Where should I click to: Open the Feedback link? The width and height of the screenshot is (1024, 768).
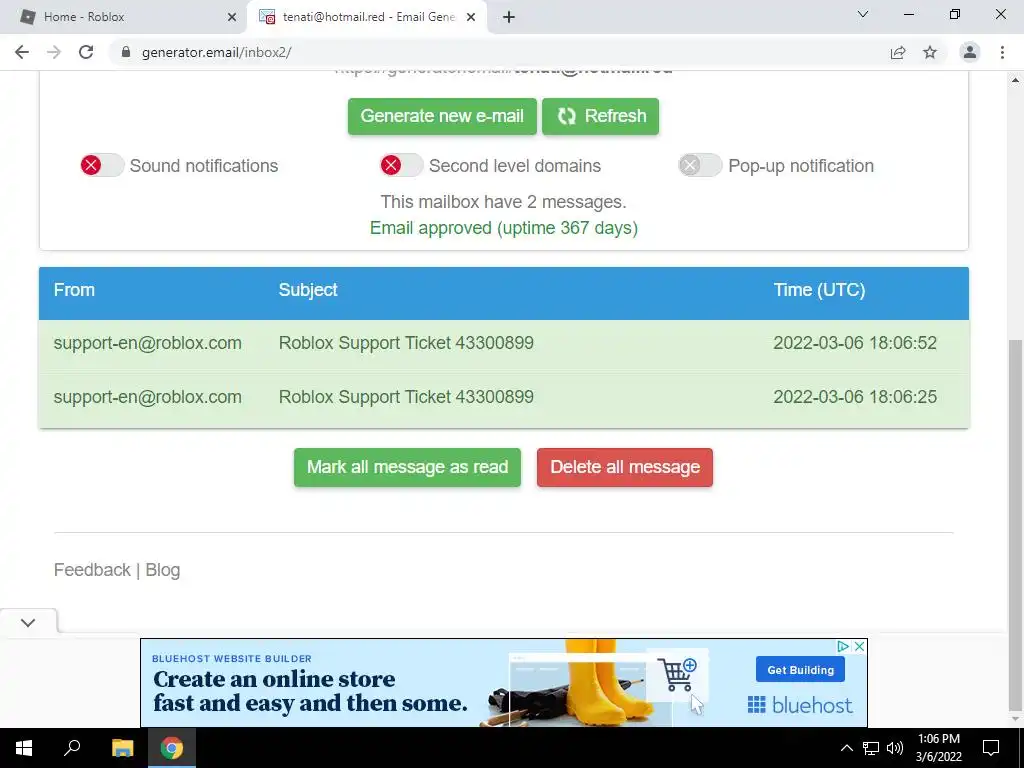pyautogui.click(x=92, y=570)
